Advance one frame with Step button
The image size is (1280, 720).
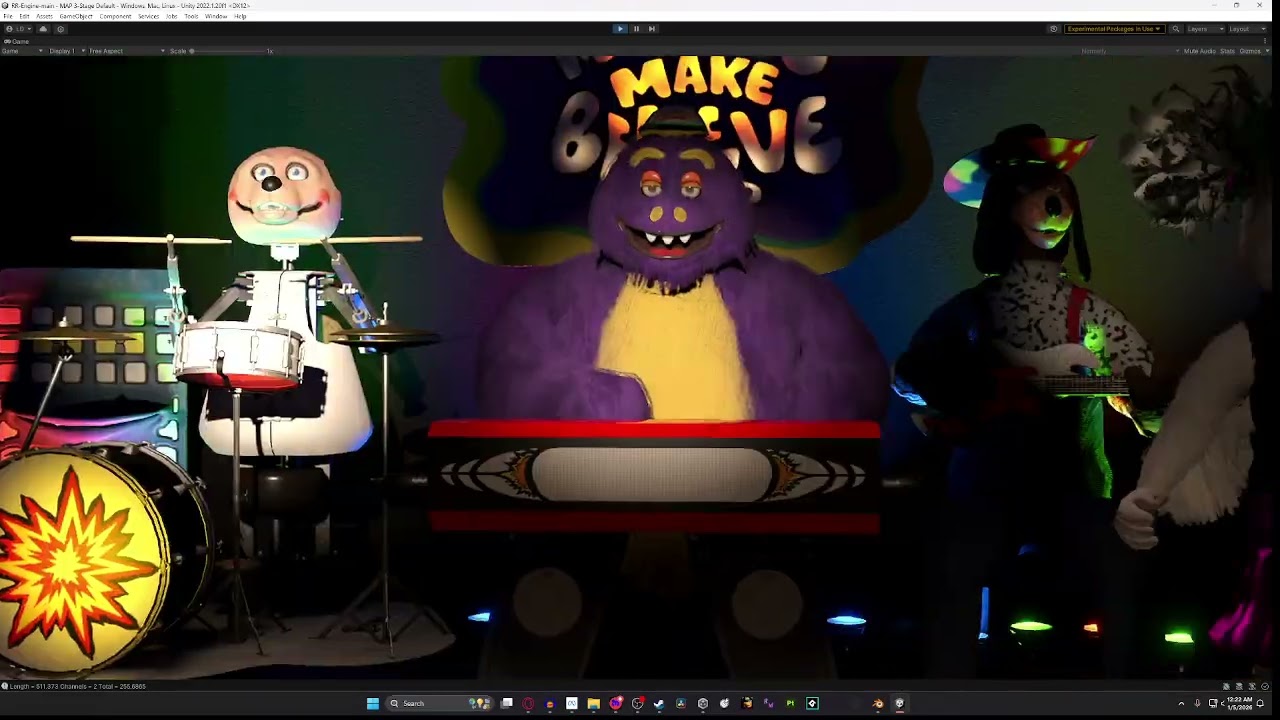click(x=652, y=29)
